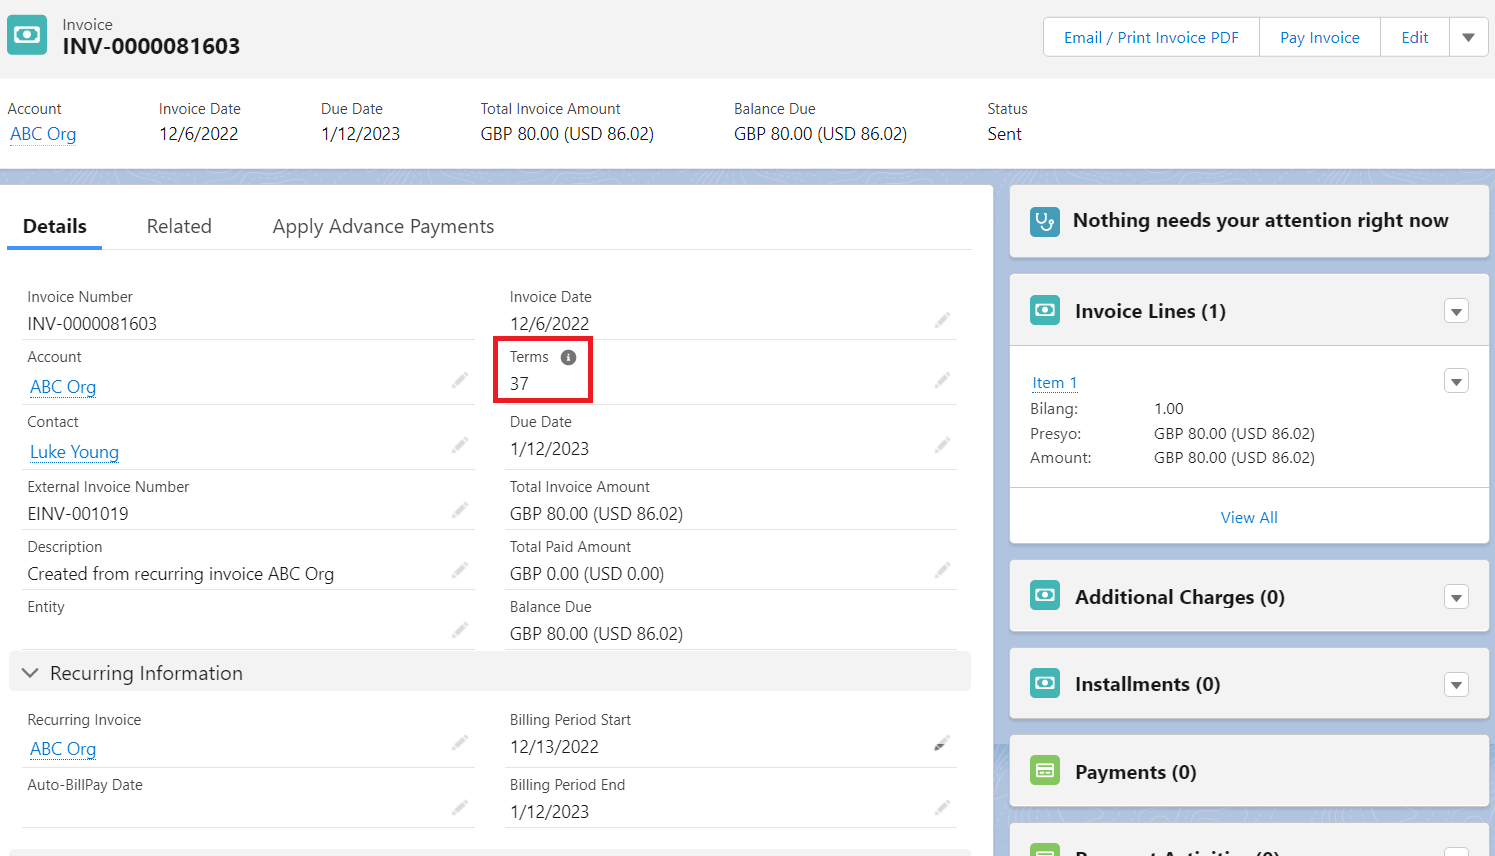The height and width of the screenshot is (856, 1495).
Task: Open the Installments dropdown menu
Action: pyautogui.click(x=1456, y=685)
